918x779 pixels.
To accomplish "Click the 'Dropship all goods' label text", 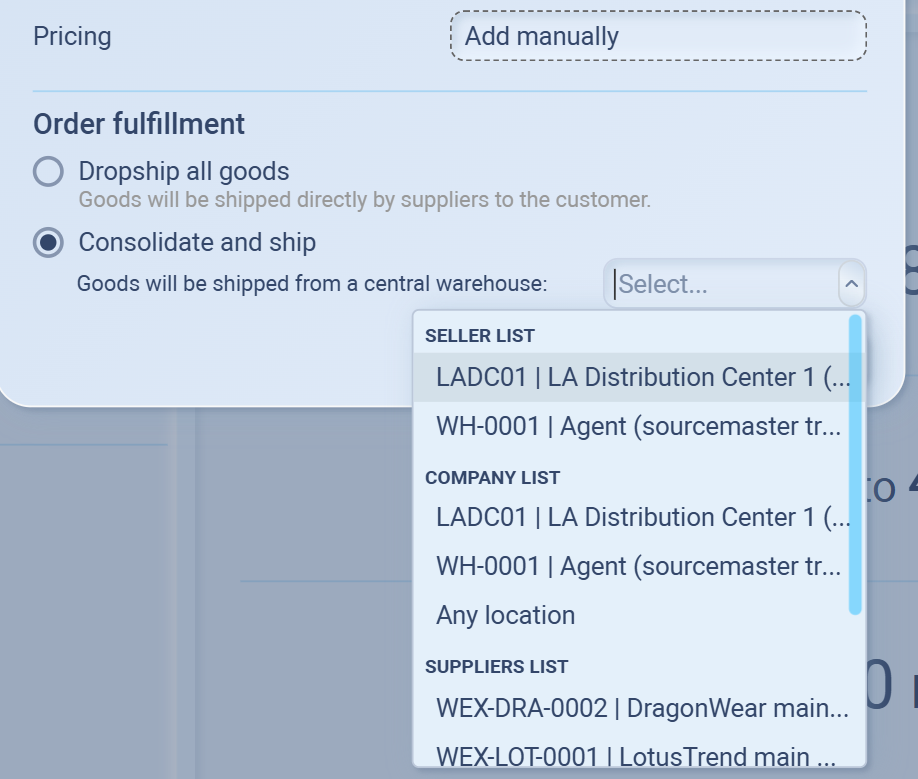I will pyautogui.click(x=184, y=171).
